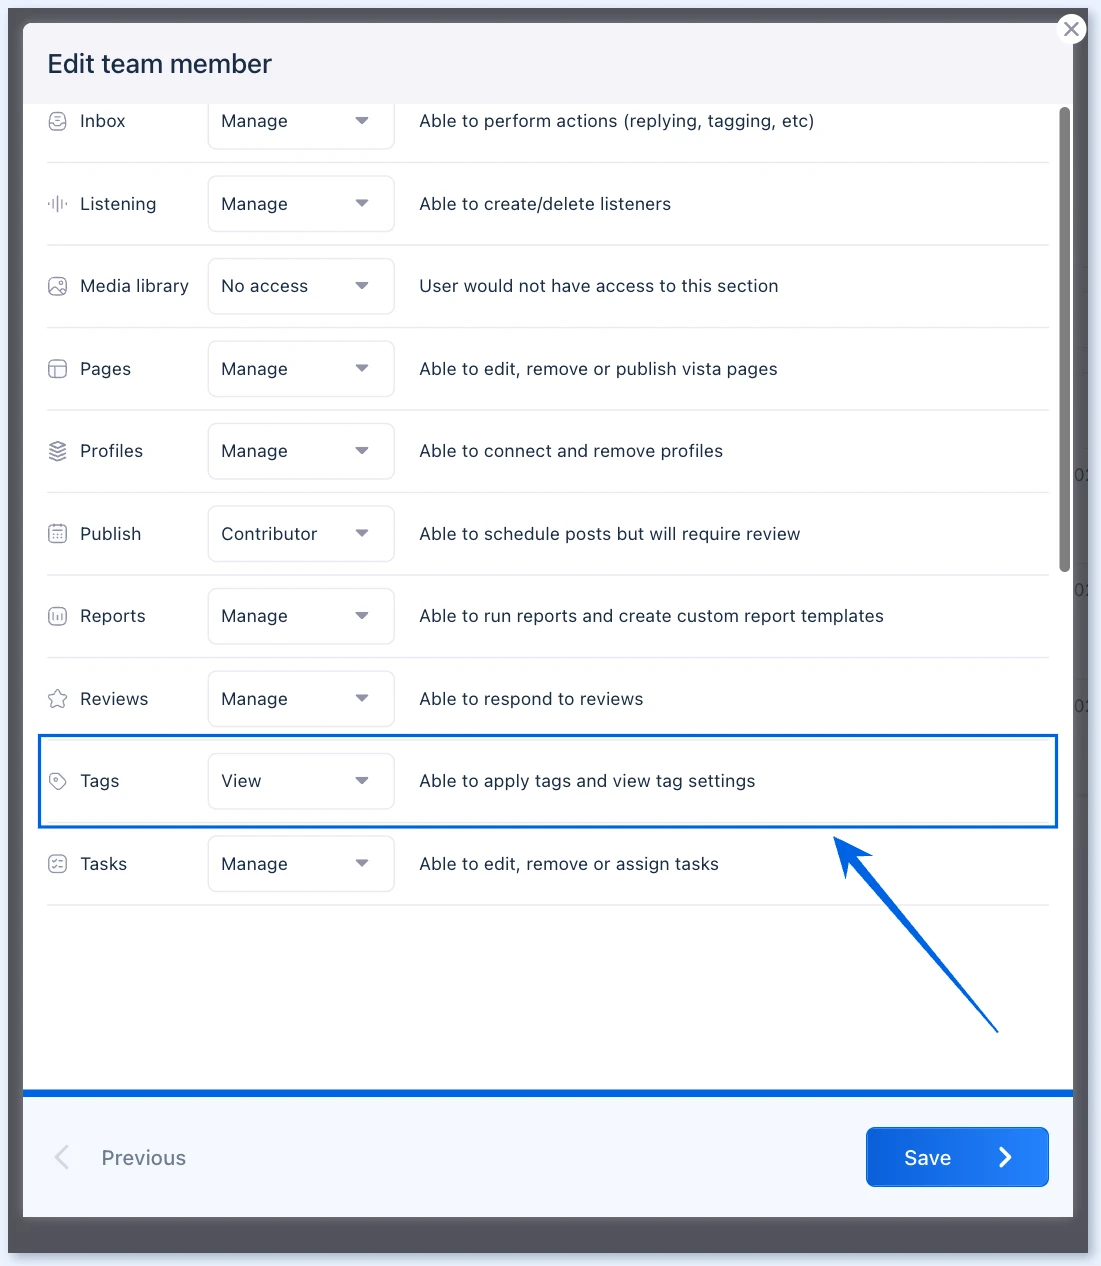Click the Reports chart icon

tap(58, 616)
